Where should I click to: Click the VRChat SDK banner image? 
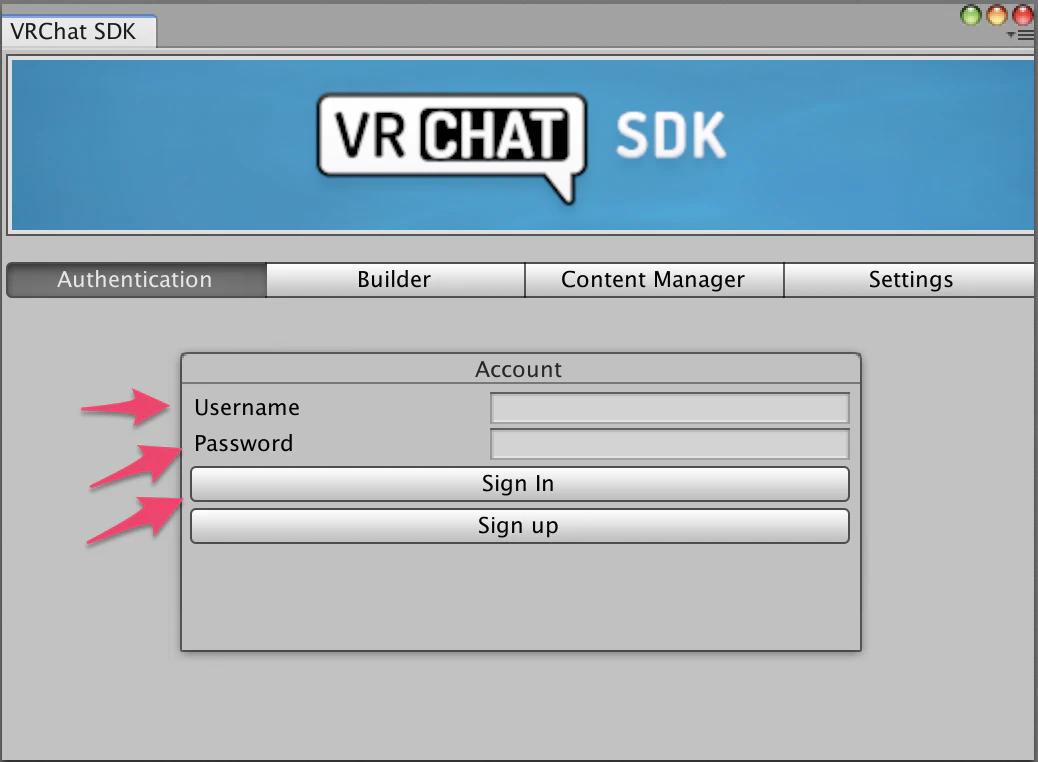tap(522, 145)
